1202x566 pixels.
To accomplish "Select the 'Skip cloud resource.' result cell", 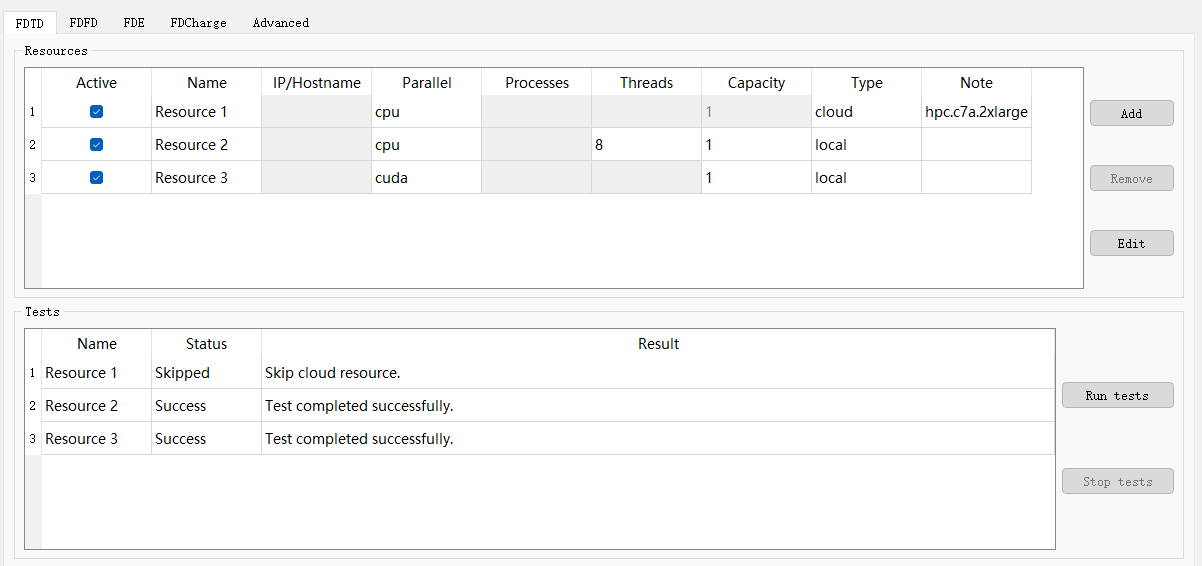I will 657,373.
